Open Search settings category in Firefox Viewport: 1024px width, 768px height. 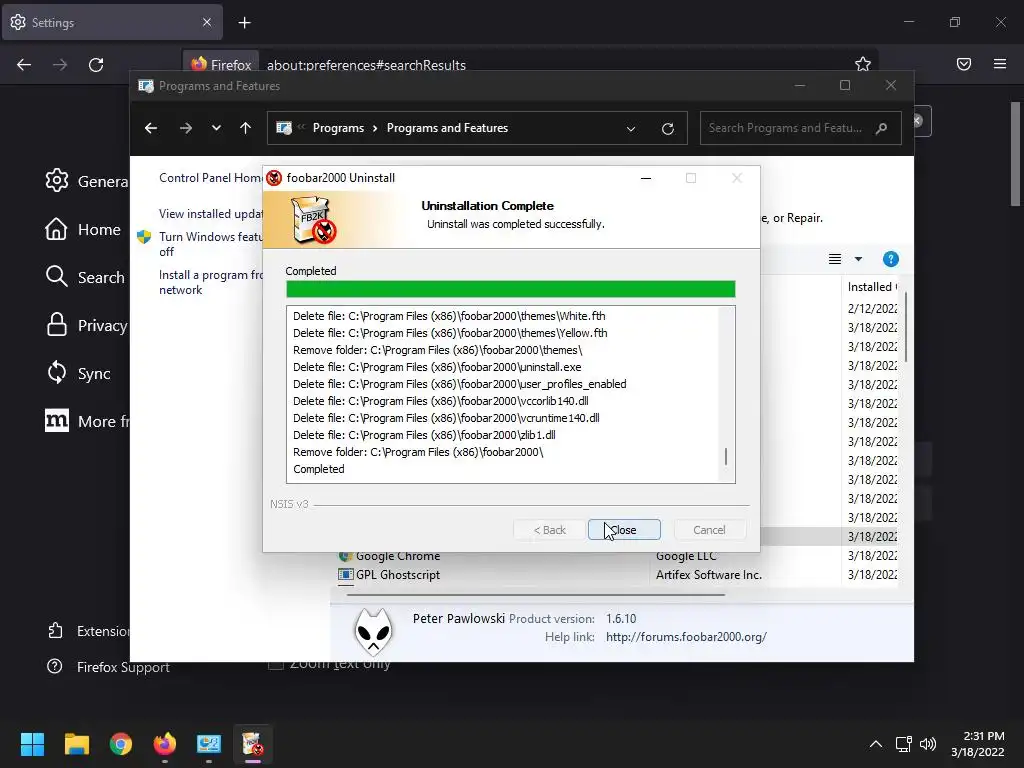pos(85,277)
